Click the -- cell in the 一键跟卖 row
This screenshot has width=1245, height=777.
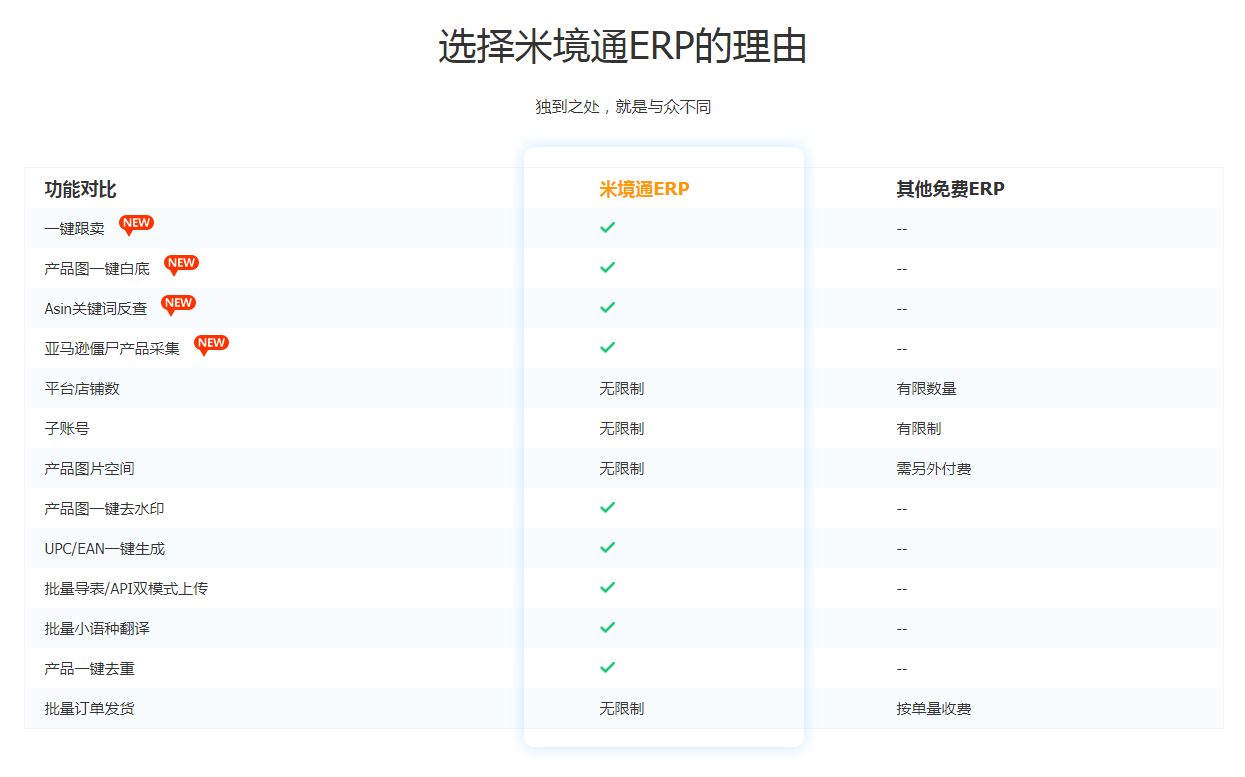click(x=902, y=228)
